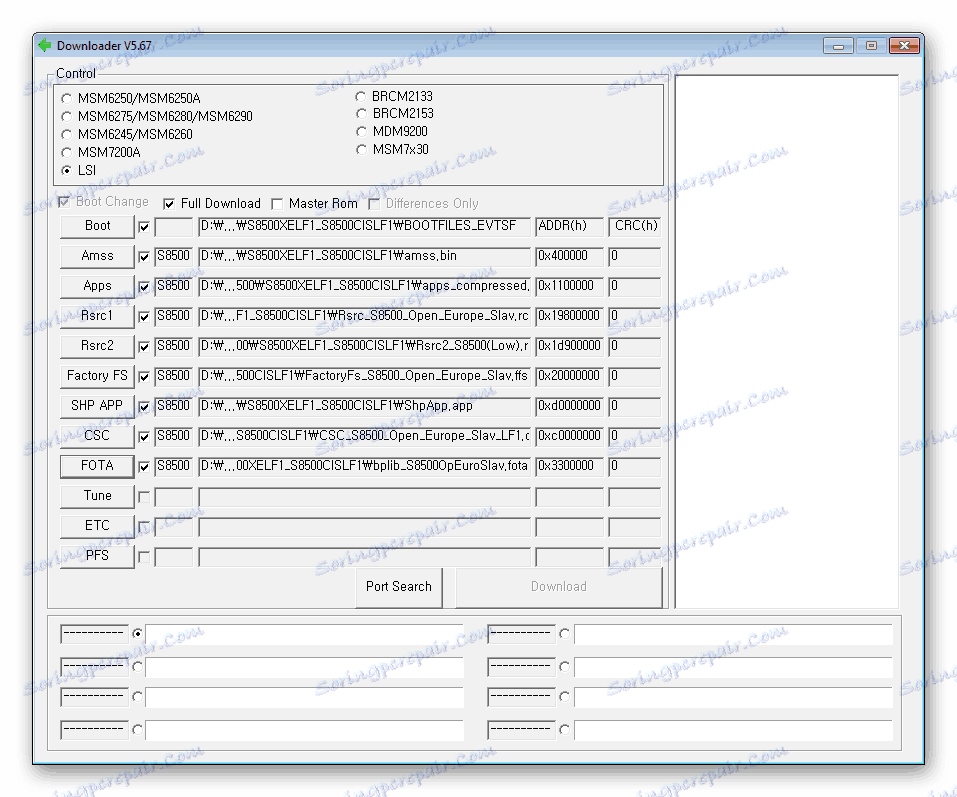This screenshot has height=797, width=957.
Task: Click the 0xd0000000 address field
Action: pos(569,406)
